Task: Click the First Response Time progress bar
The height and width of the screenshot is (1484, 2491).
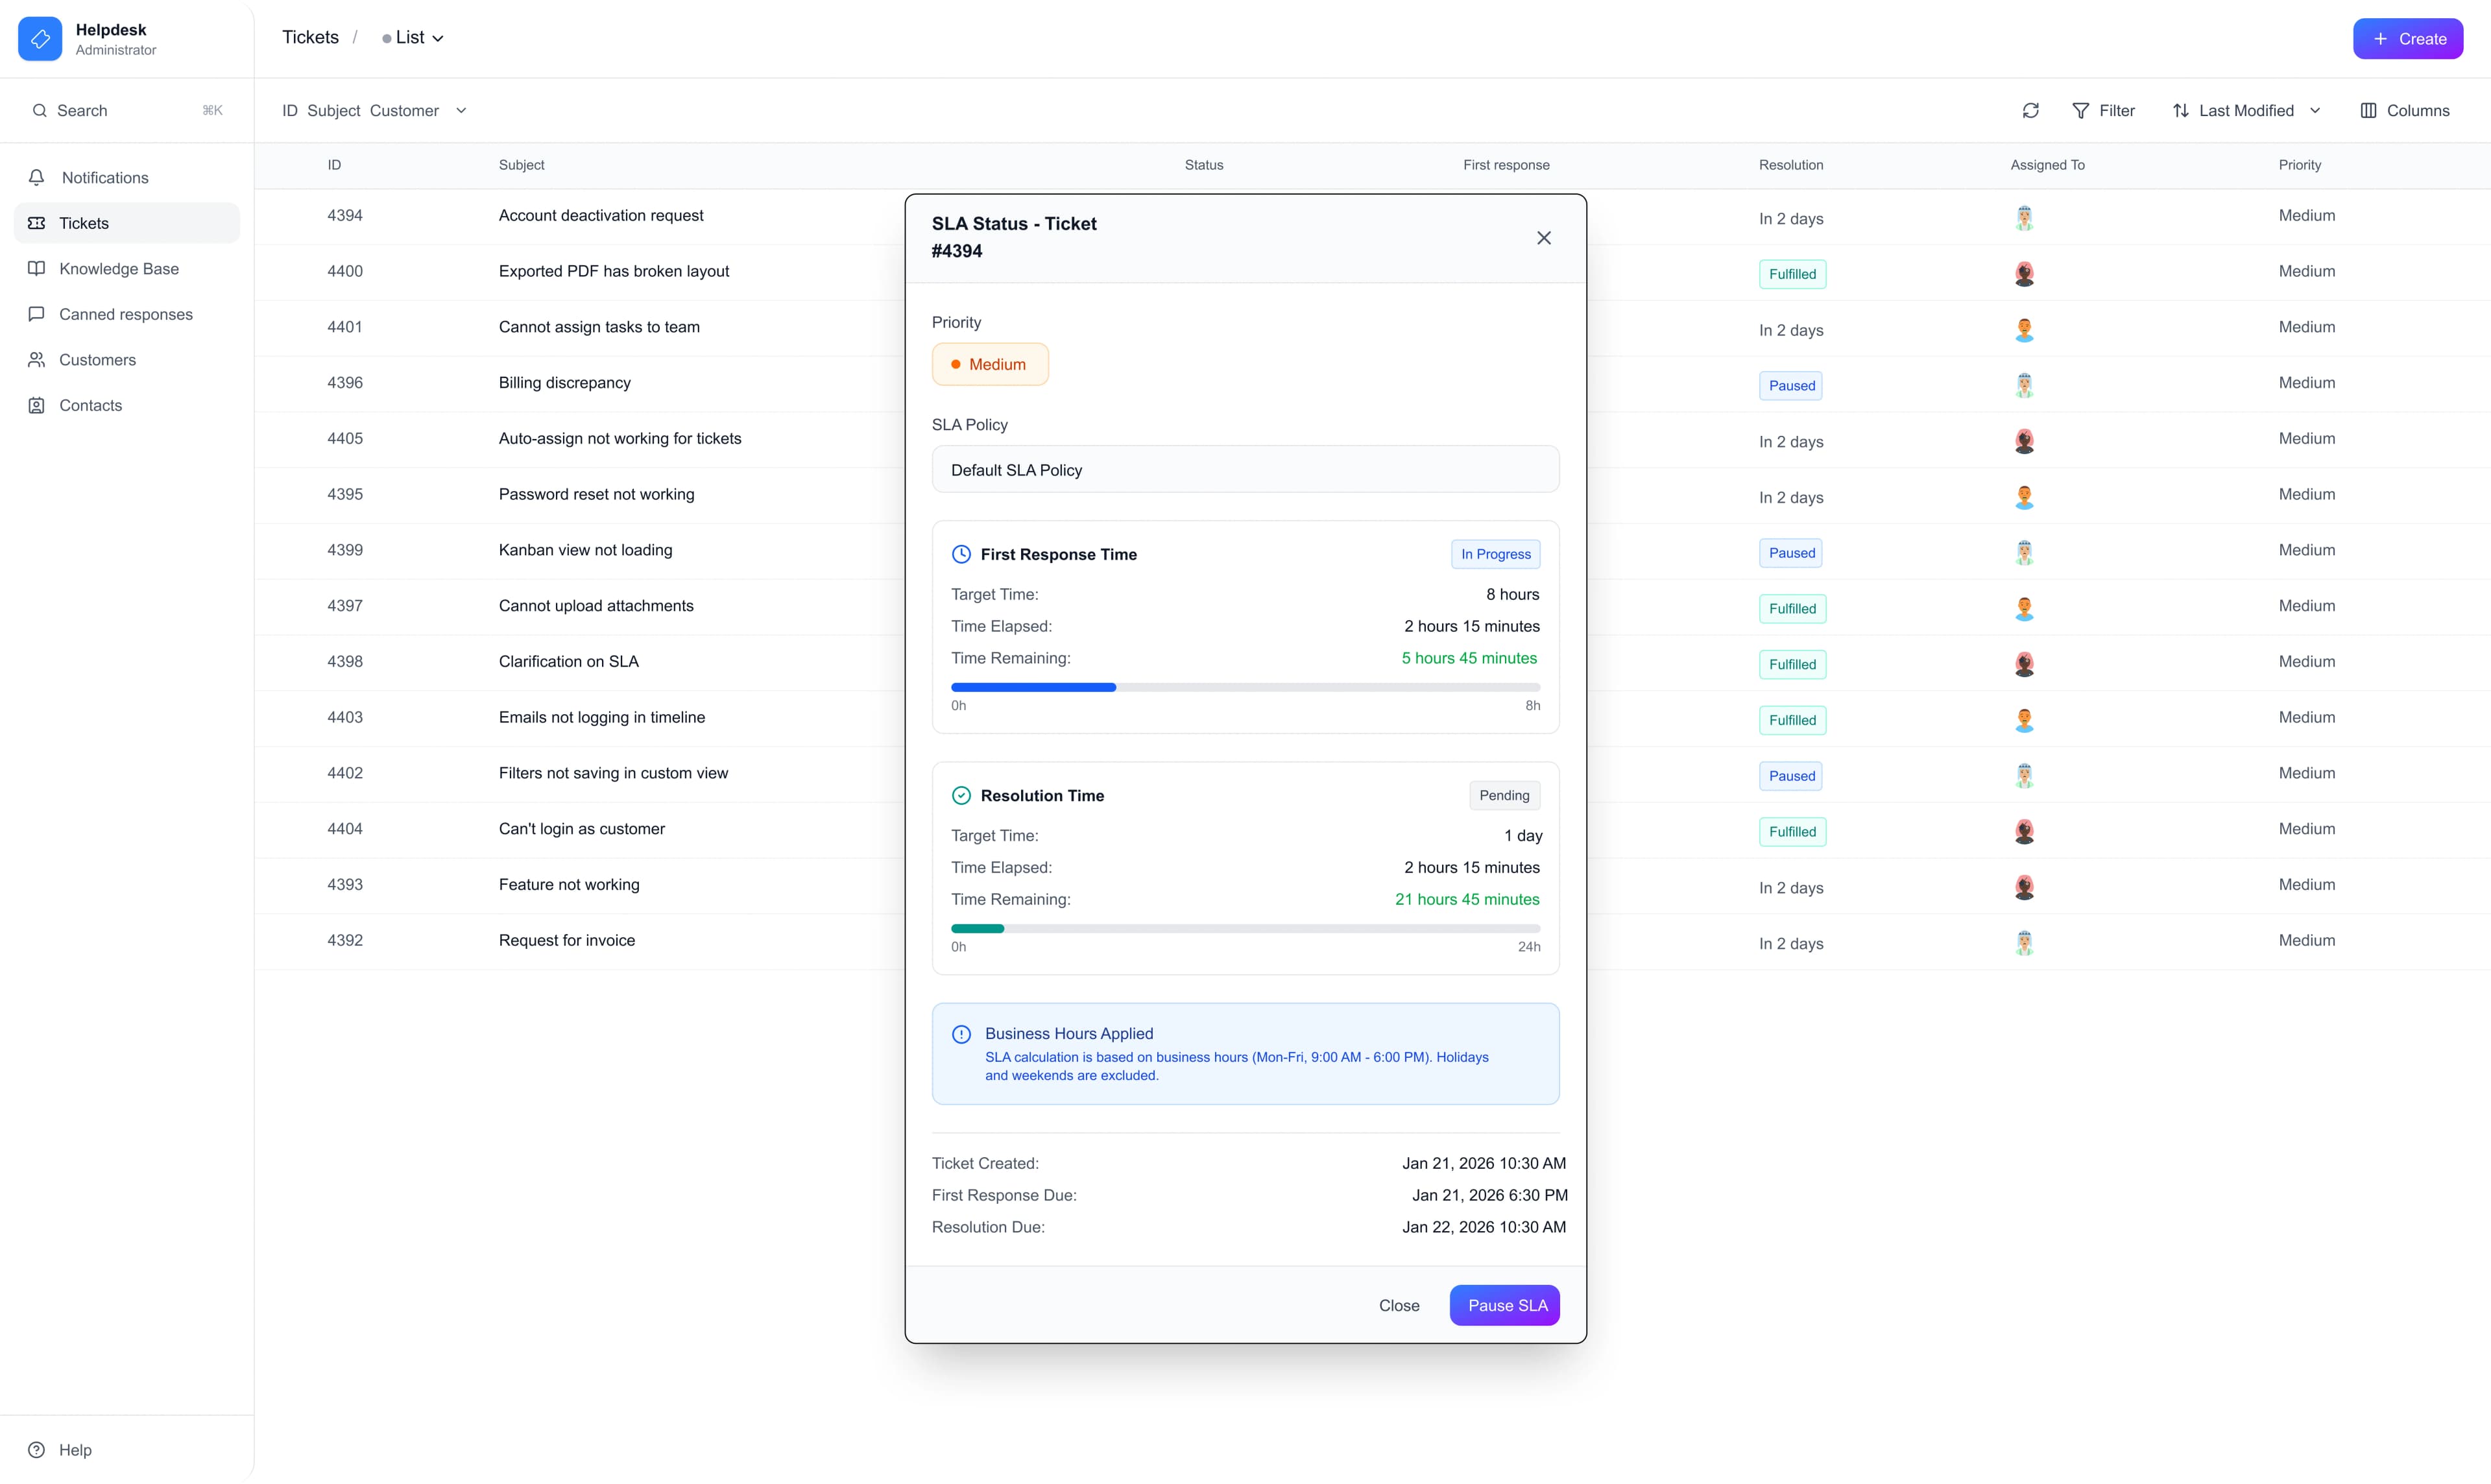Action: [1244, 687]
